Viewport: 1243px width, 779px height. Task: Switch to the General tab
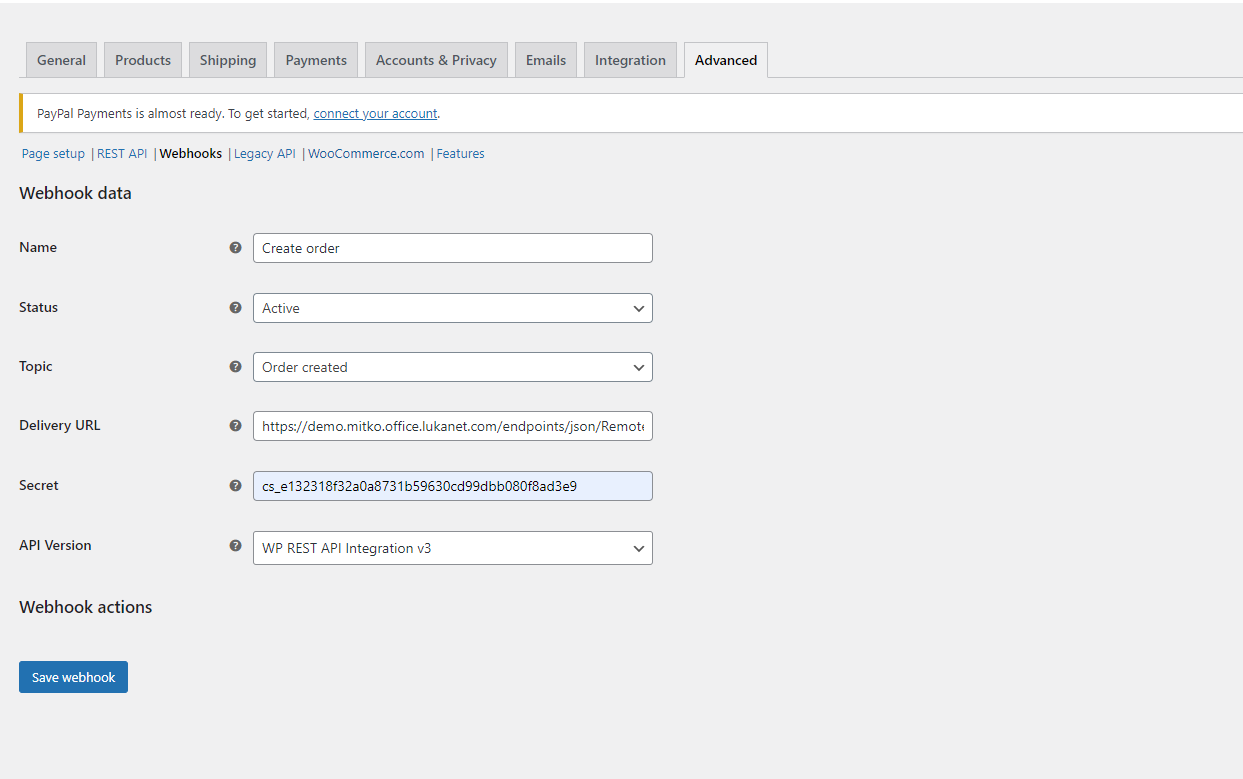[x=61, y=60]
